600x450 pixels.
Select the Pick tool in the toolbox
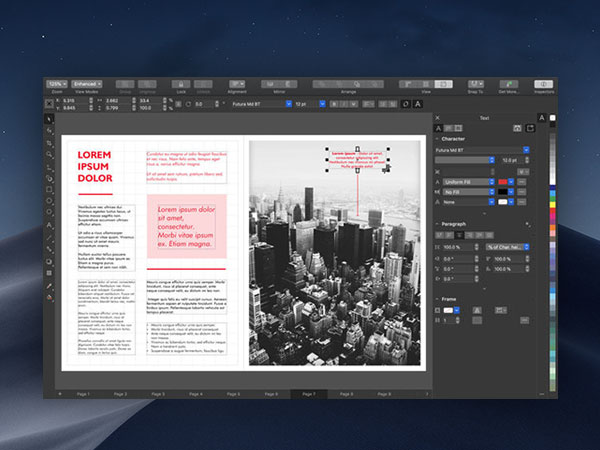pyautogui.click(x=49, y=119)
